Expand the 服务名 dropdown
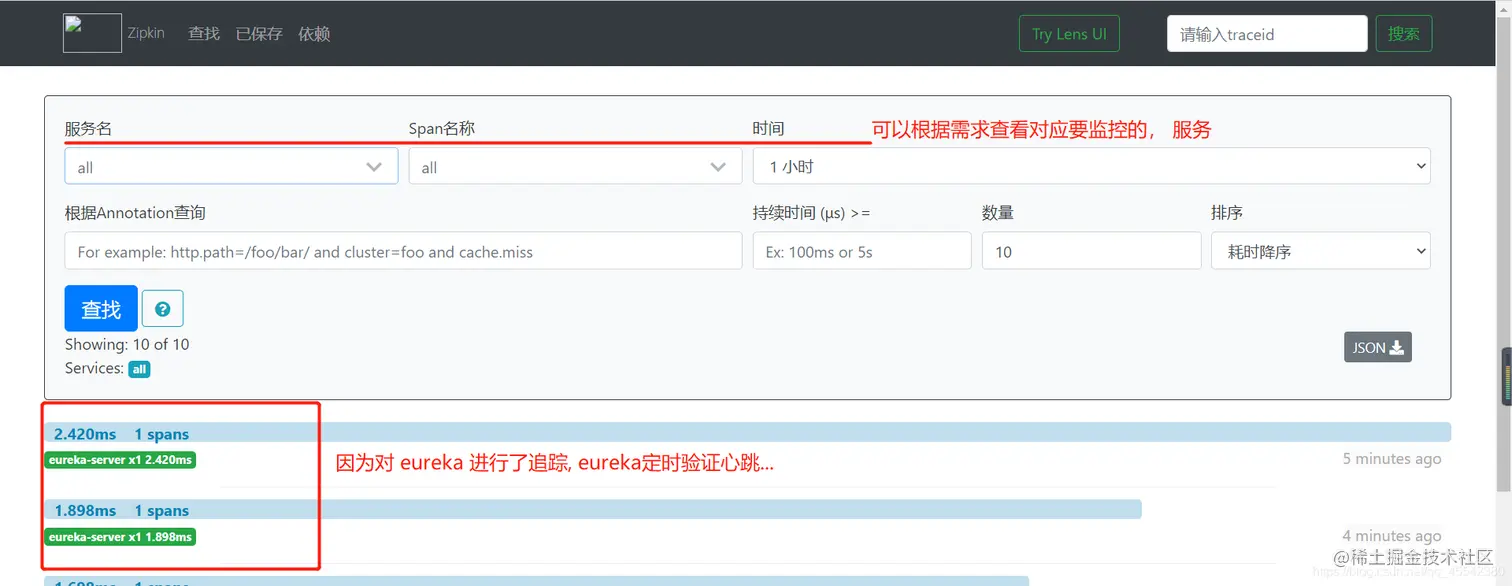The height and width of the screenshot is (586, 1512). (231, 166)
